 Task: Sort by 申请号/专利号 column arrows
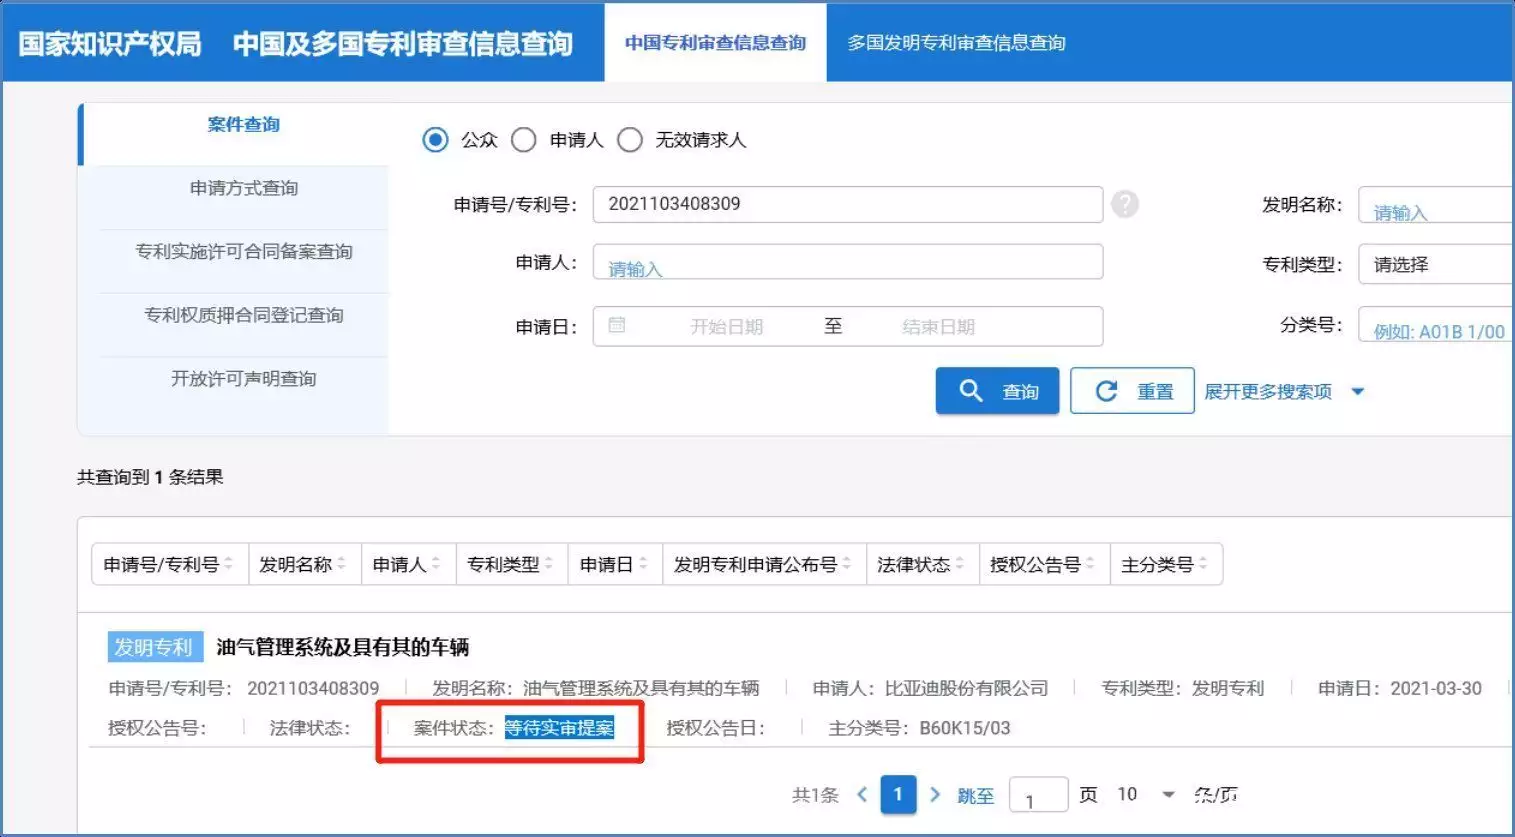229,565
